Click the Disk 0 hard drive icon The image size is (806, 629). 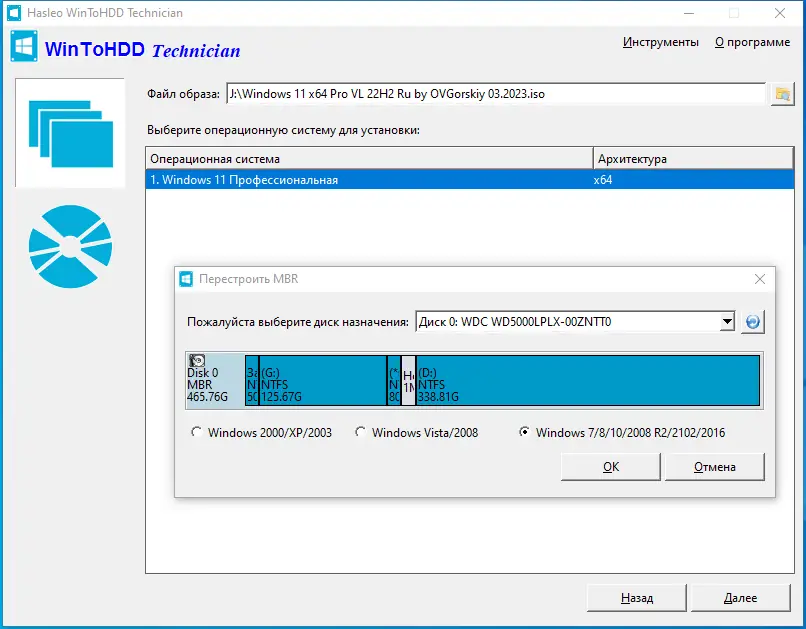[x=196, y=361]
